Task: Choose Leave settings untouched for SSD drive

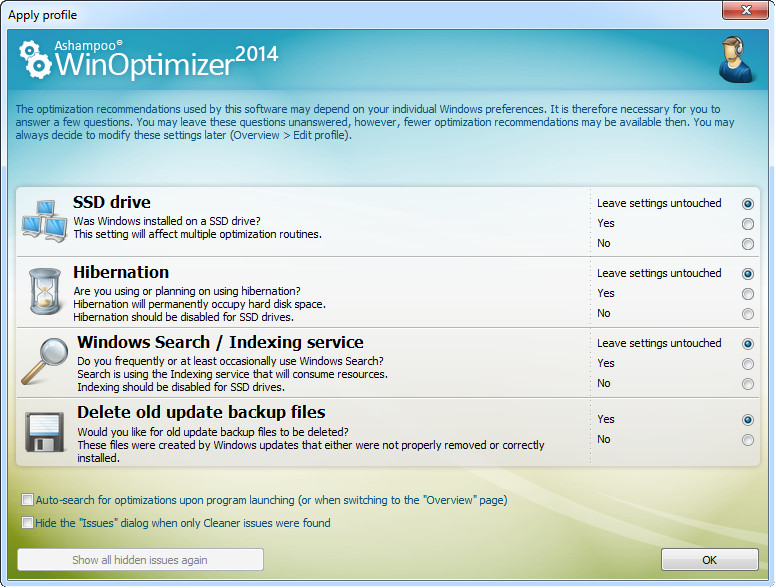Action: point(748,204)
